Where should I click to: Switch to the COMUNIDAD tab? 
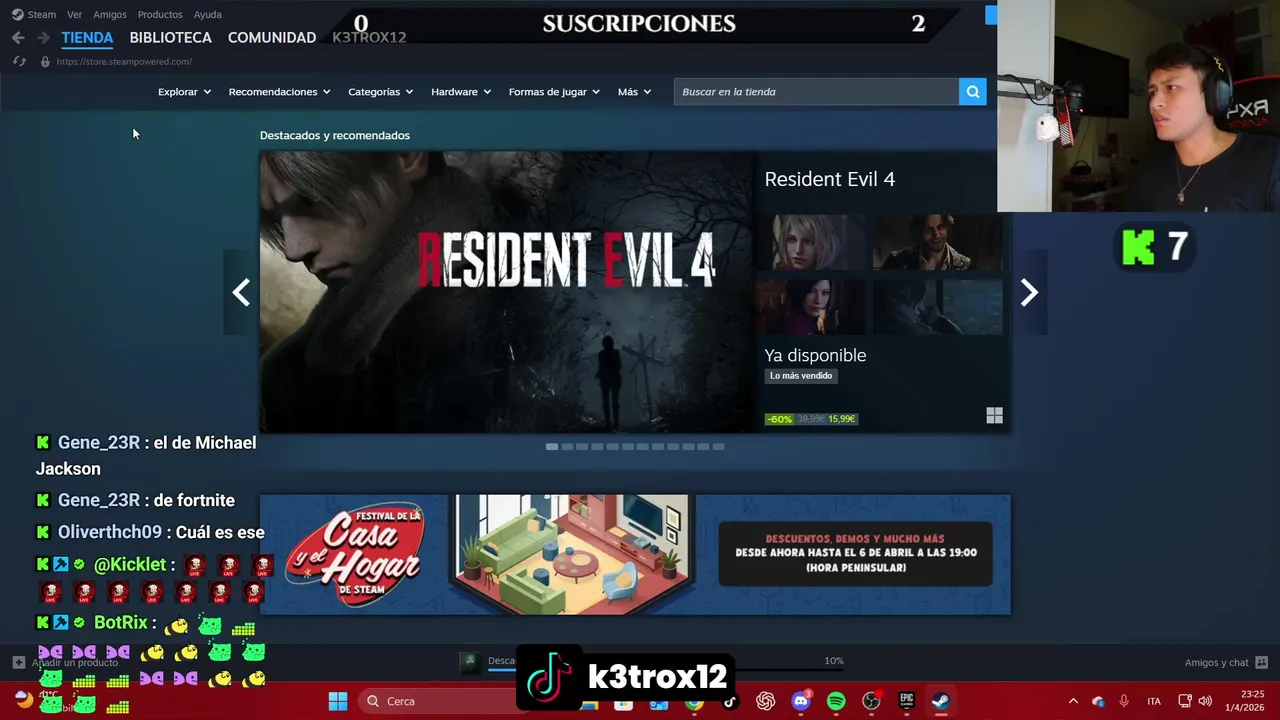(272, 38)
